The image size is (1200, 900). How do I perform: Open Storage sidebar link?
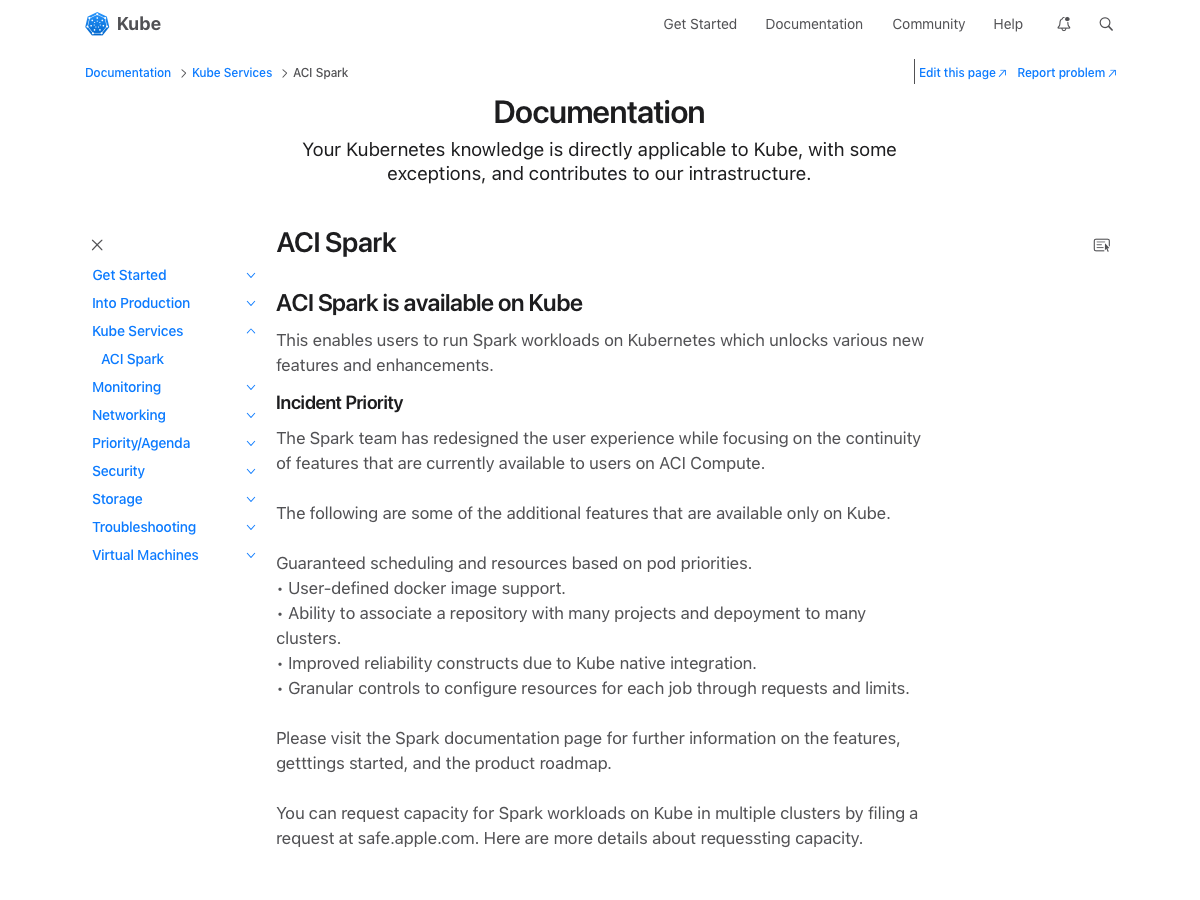pos(117,499)
